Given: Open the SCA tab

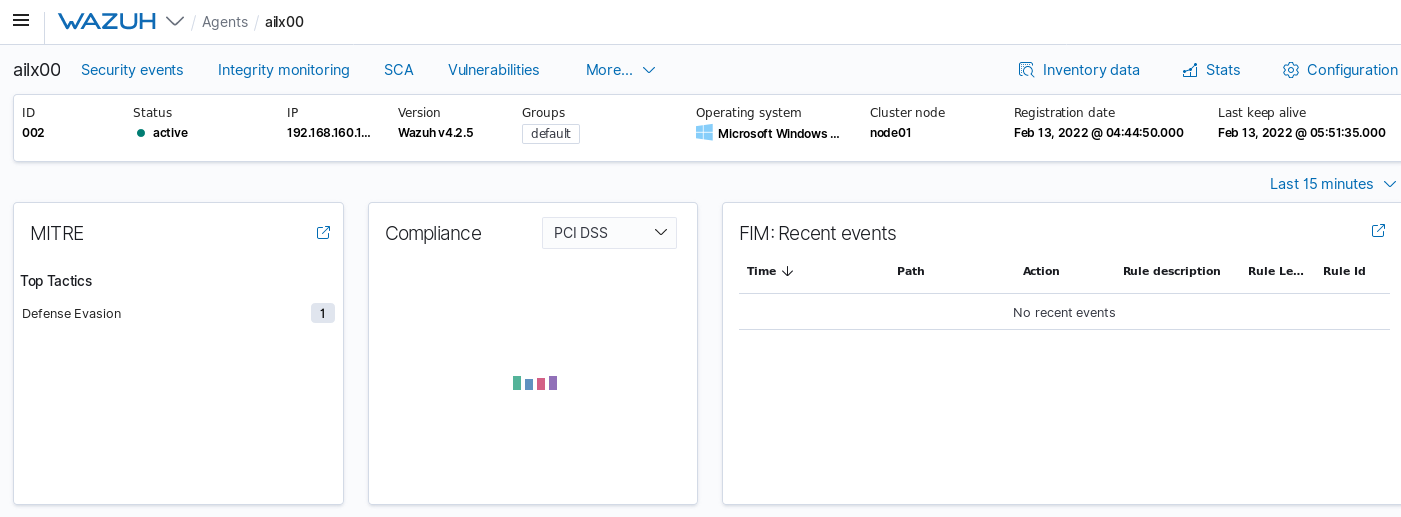Looking at the screenshot, I should tap(399, 70).
